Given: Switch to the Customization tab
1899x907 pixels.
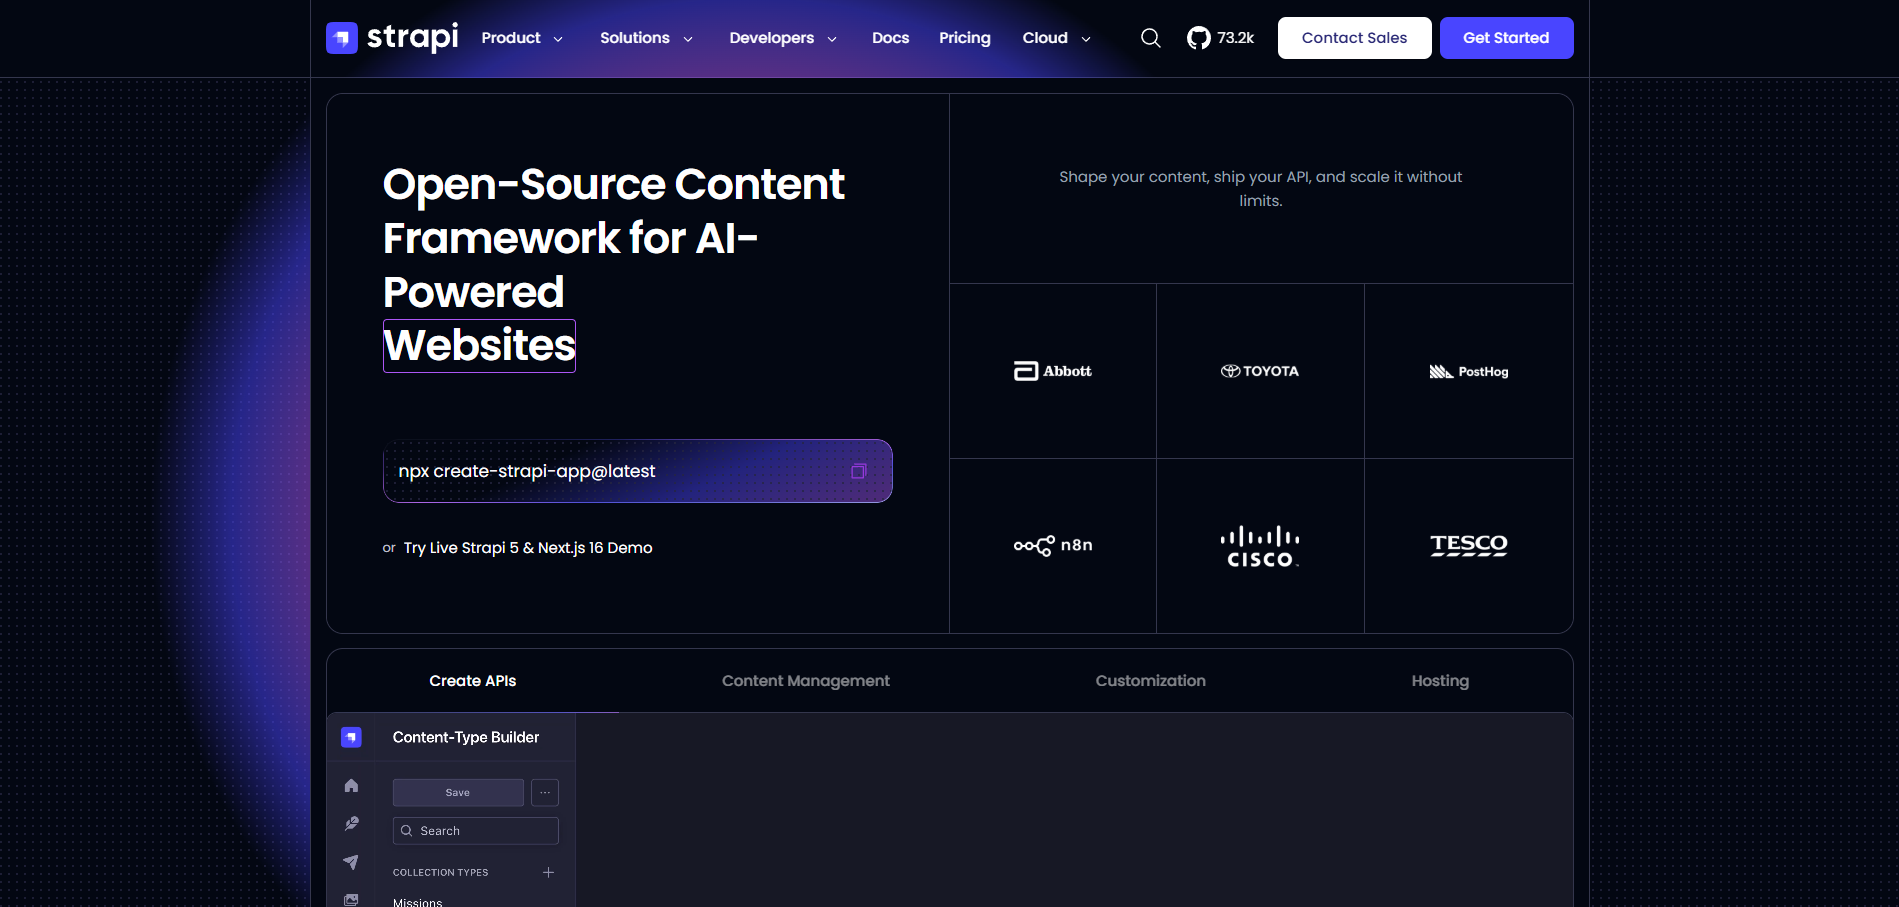Looking at the screenshot, I should [x=1151, y=681].
